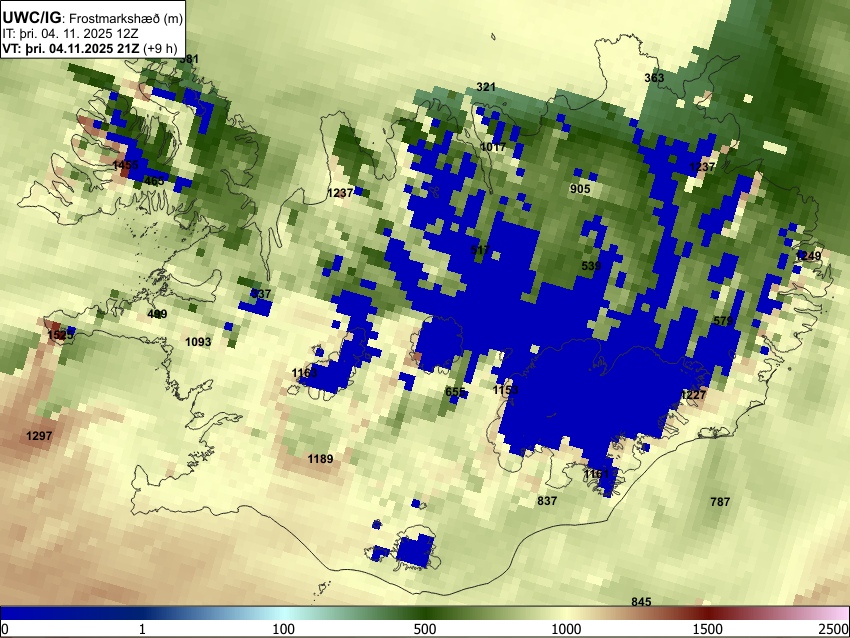
Task: Click the 1297 value label
Action: 39,436
